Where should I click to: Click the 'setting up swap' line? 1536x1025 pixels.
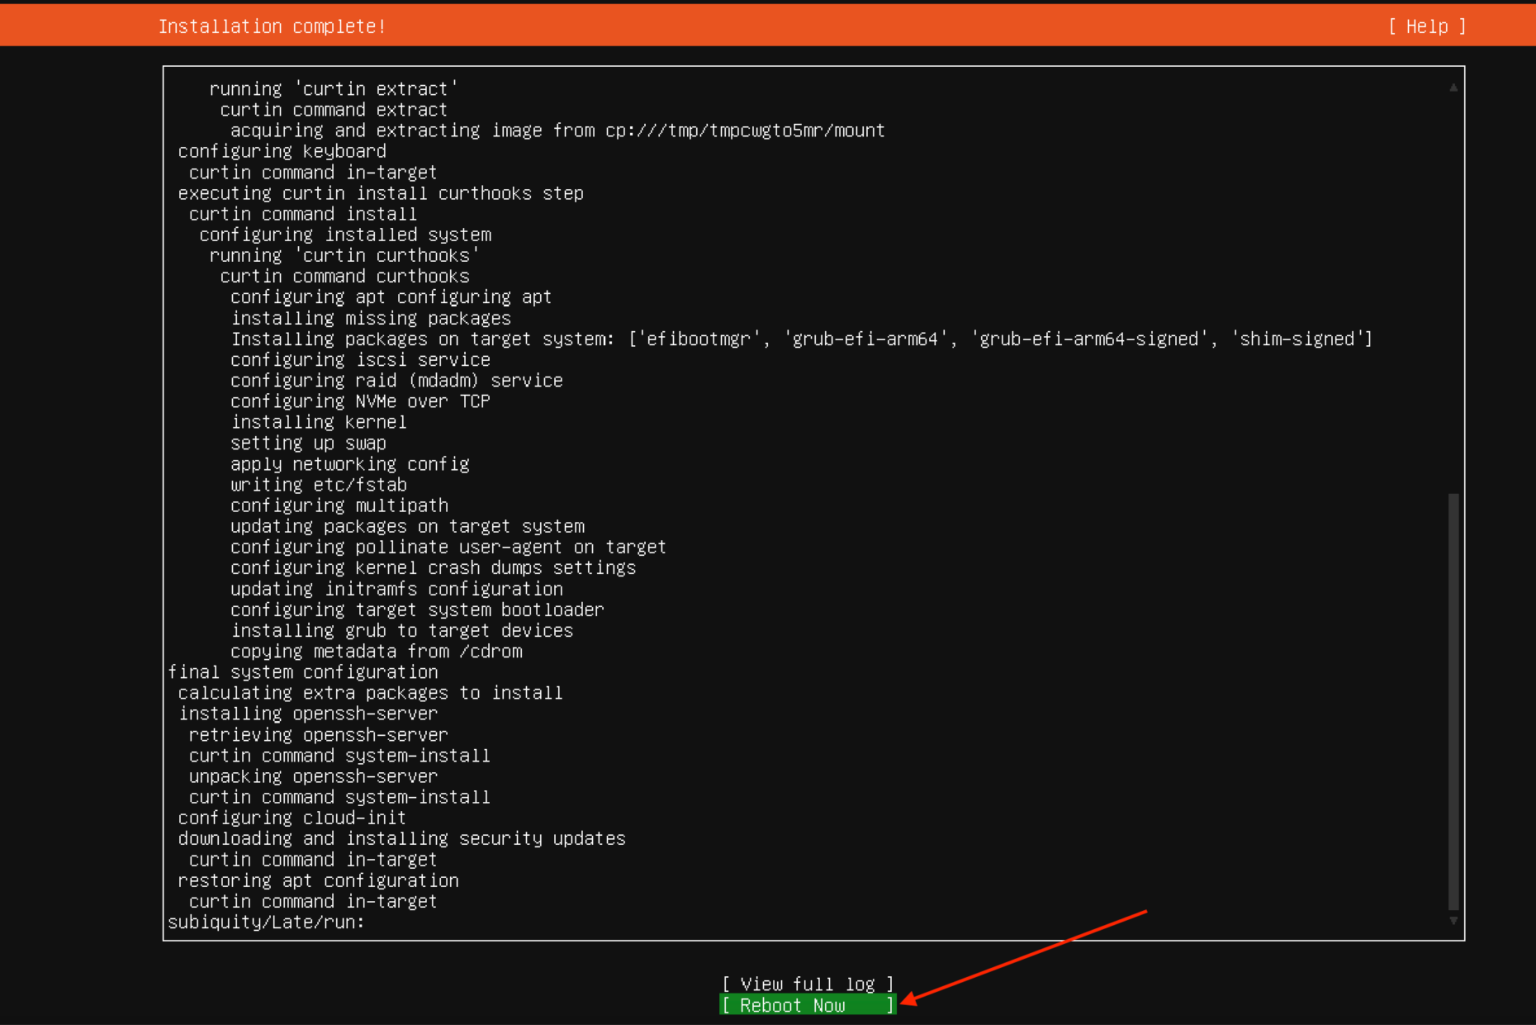pyautogui.click(x=307, y=442)
